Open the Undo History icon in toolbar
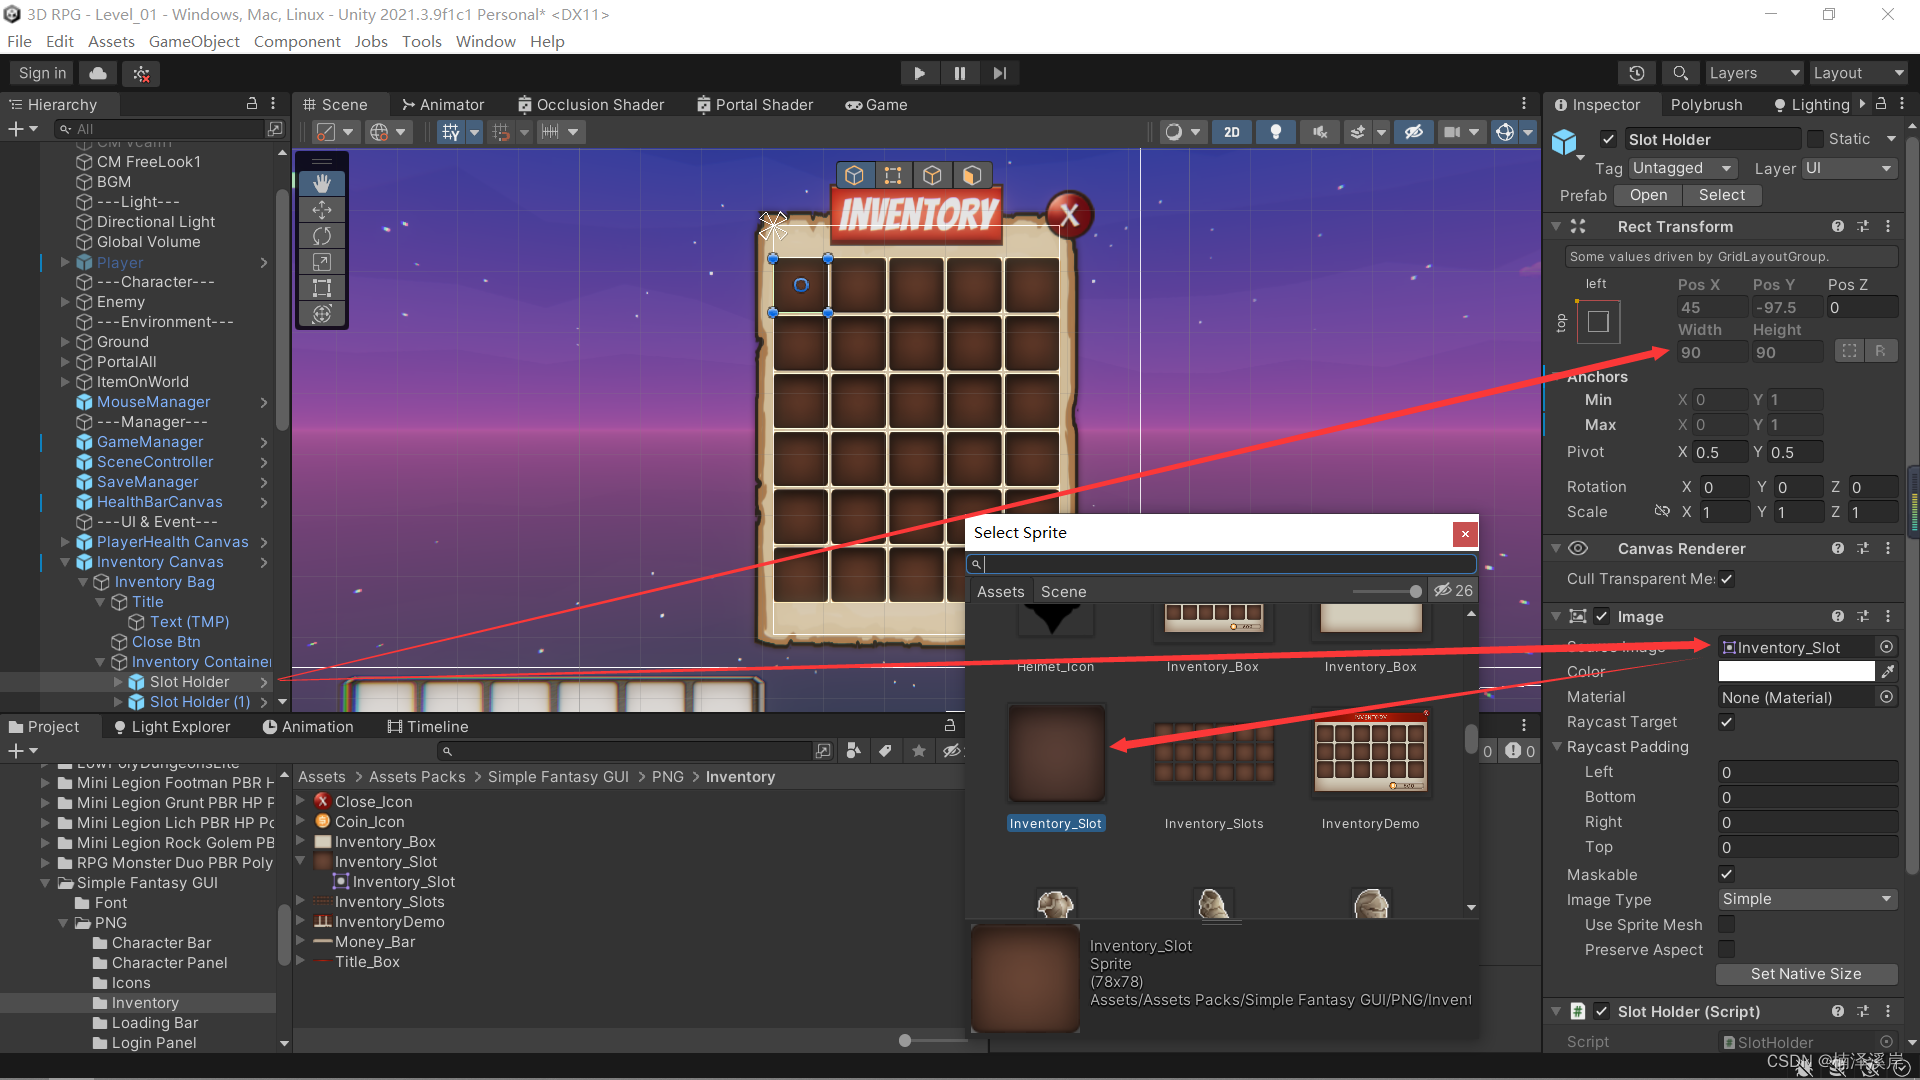Image resolution: width=1920 pixels, height=1080 pixels. [1638, 72]
